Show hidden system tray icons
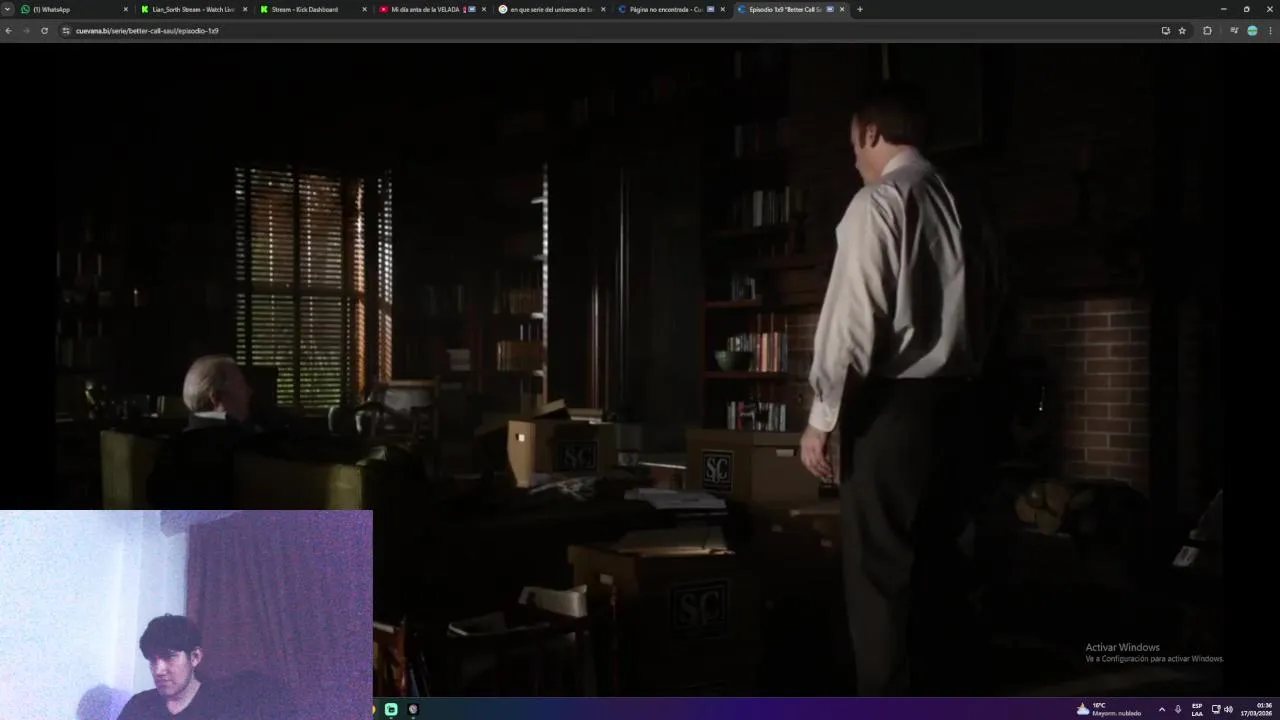The height and width of the screenshot is (720, 1280). [1161, 709]
